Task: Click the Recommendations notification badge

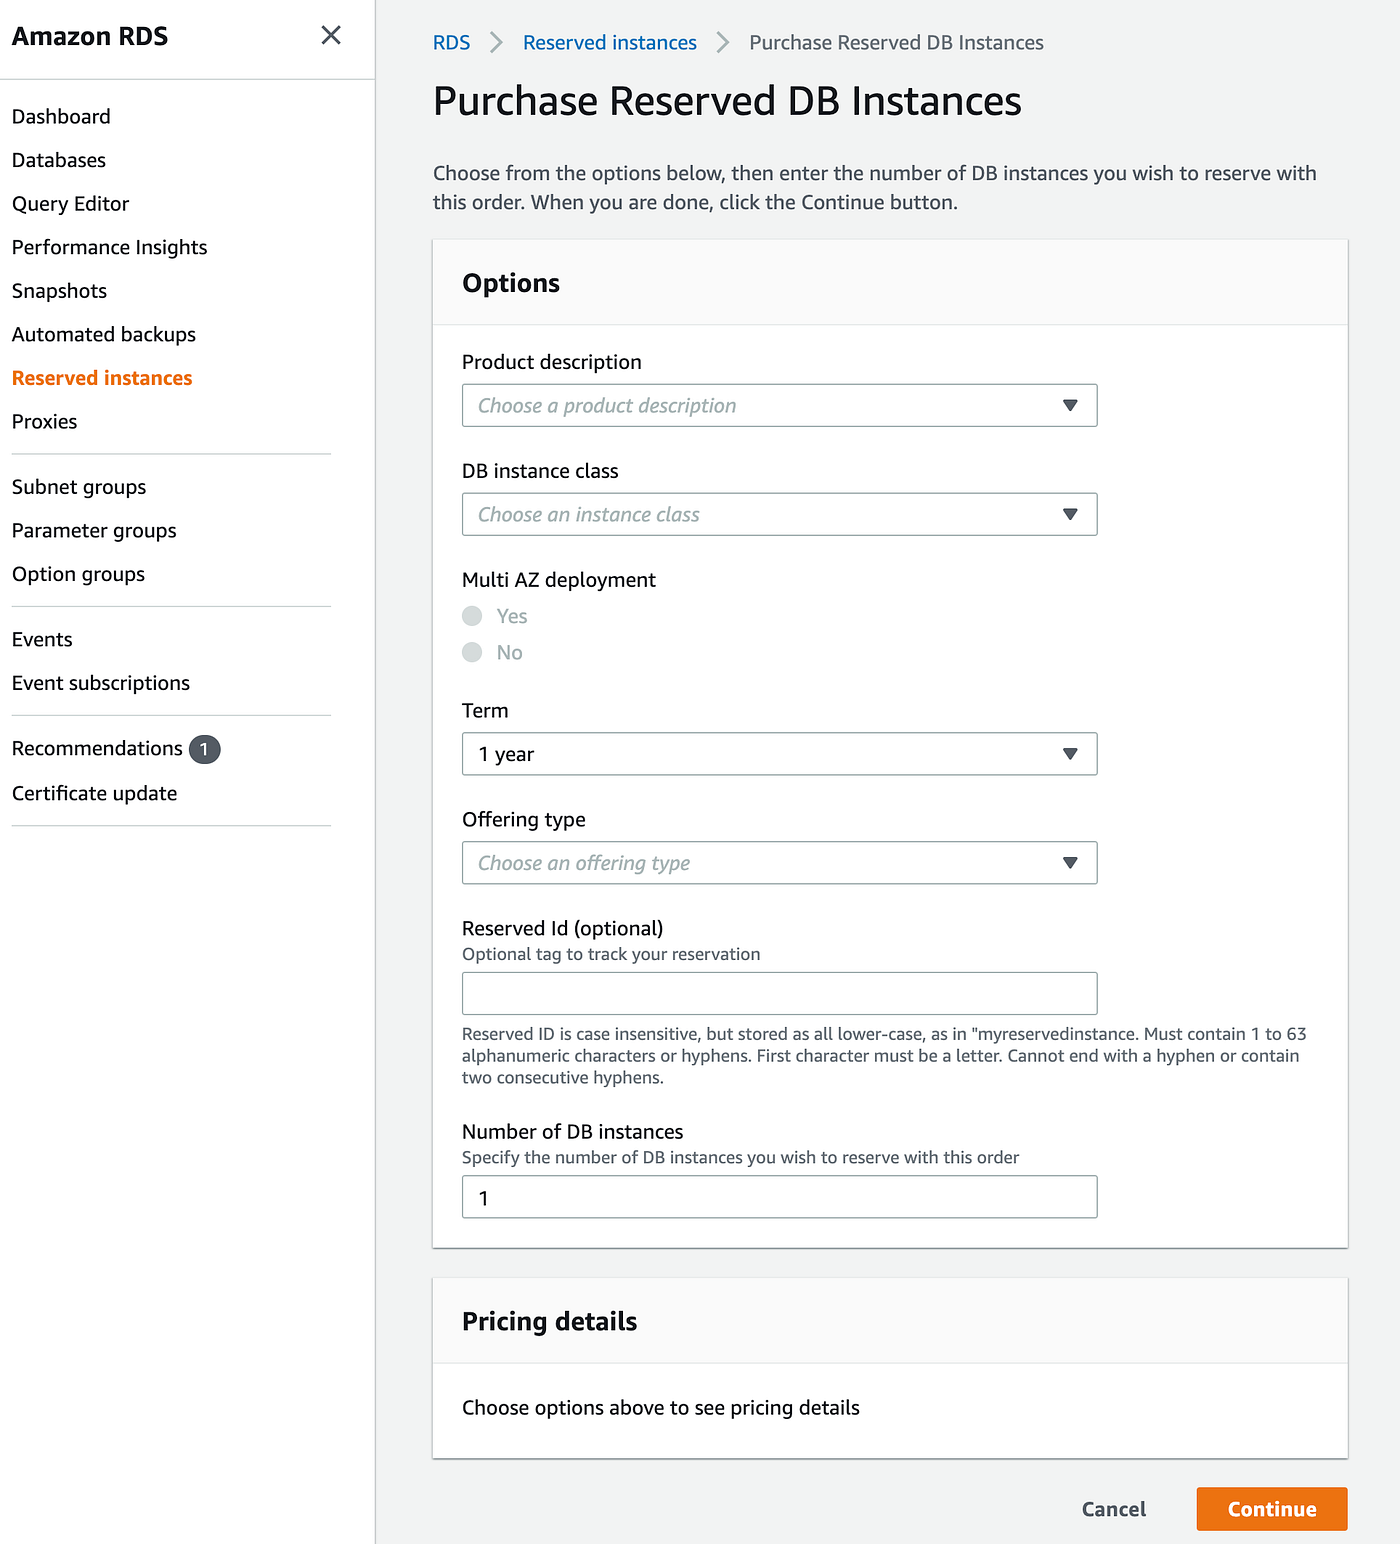Action: click(205, 748)
